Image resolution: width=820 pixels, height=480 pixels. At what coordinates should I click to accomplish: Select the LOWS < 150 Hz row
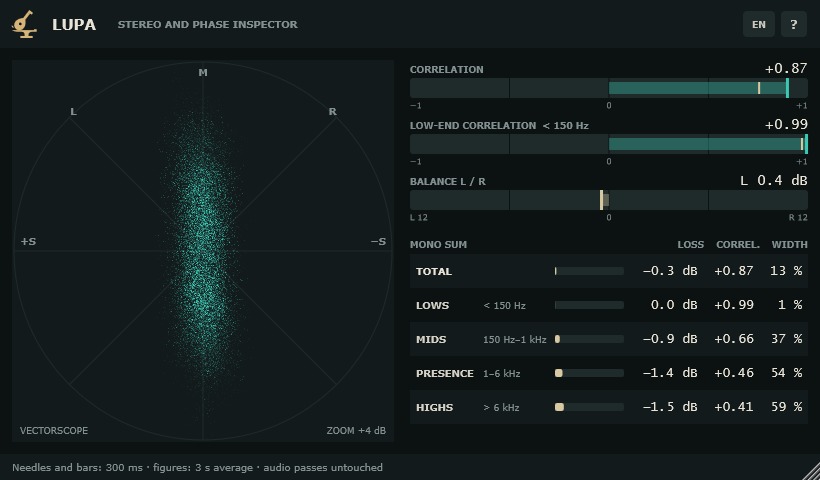click(x=609, y=305)
